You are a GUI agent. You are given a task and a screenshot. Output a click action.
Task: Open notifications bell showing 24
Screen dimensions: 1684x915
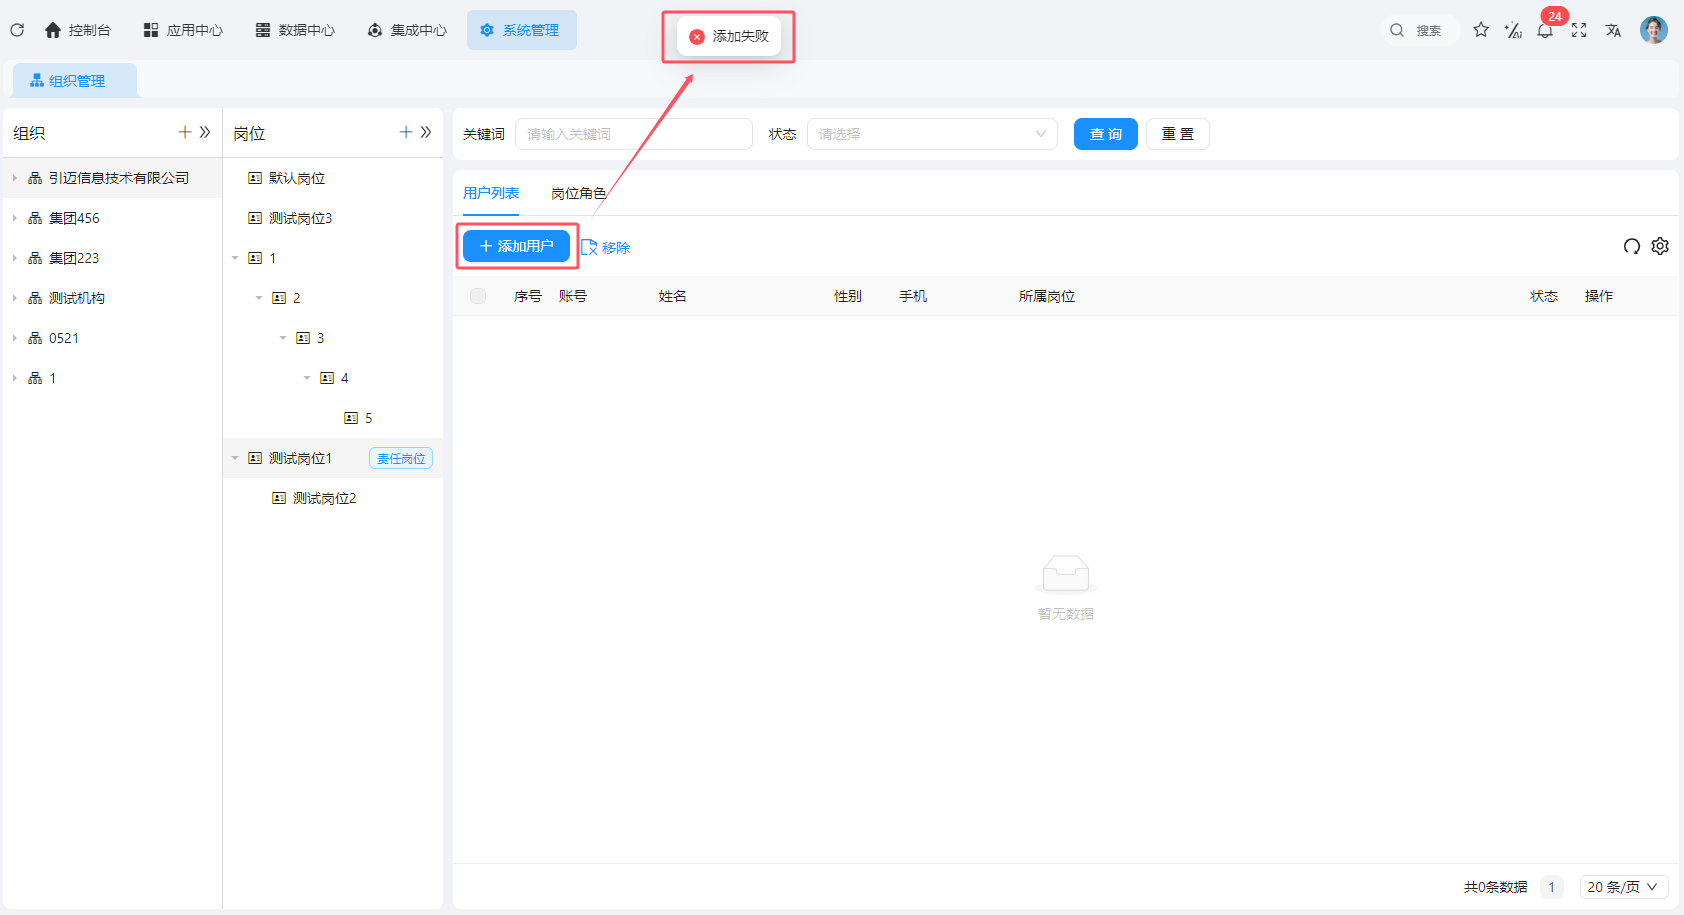click(1545, 30)
